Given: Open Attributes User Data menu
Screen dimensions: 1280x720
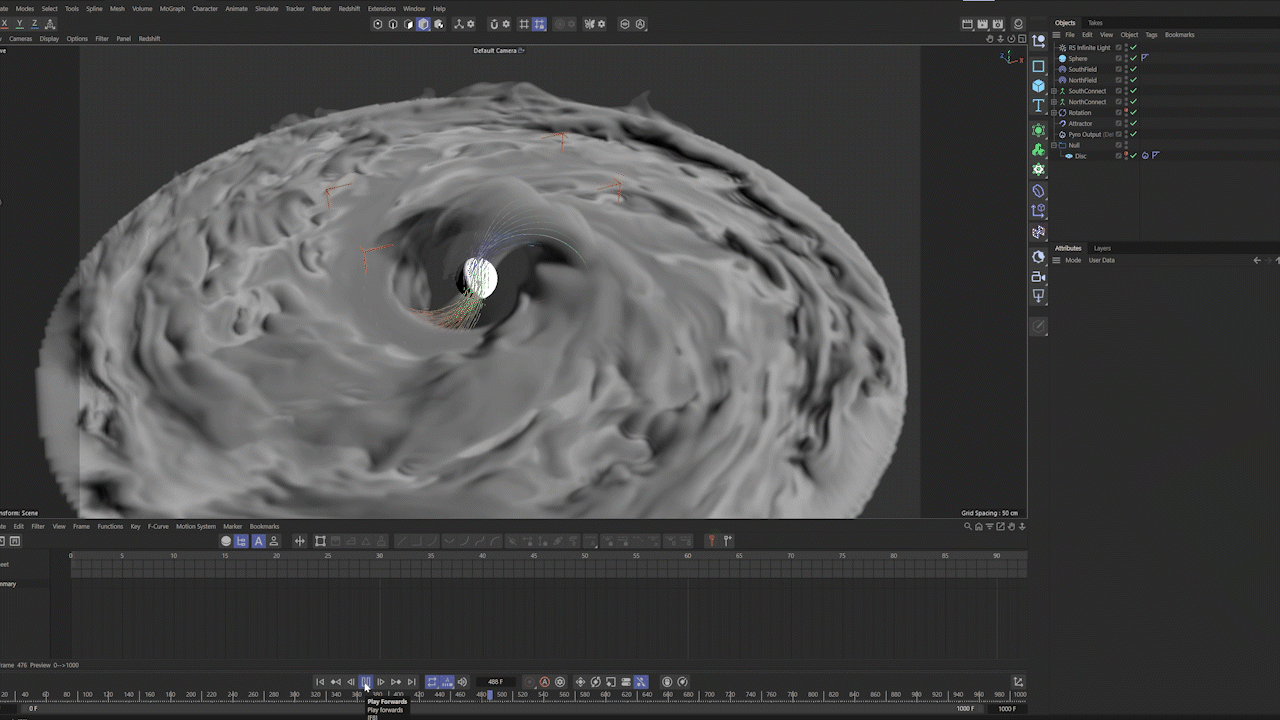Looking at the screenshot, I should [x=1101, y=260].
